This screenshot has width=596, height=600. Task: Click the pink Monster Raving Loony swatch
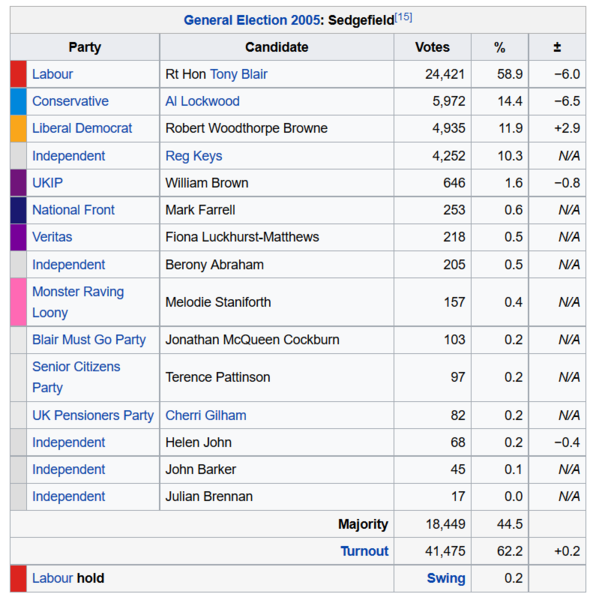pos(18,302)
